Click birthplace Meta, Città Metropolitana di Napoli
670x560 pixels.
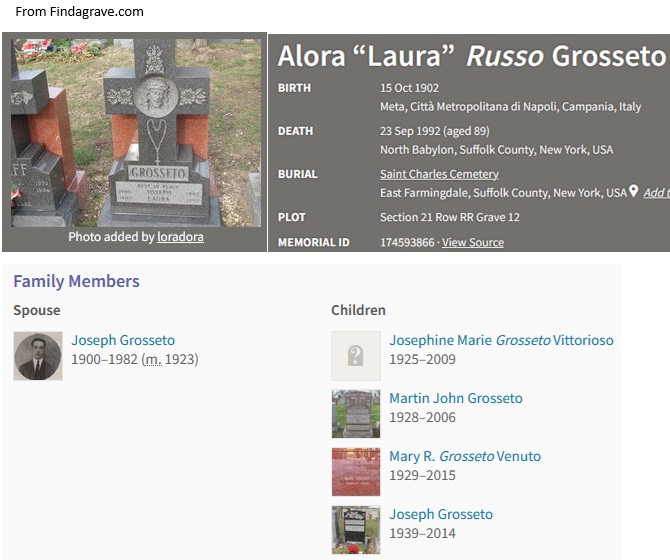pyautogui.click(x=511, y=106)
